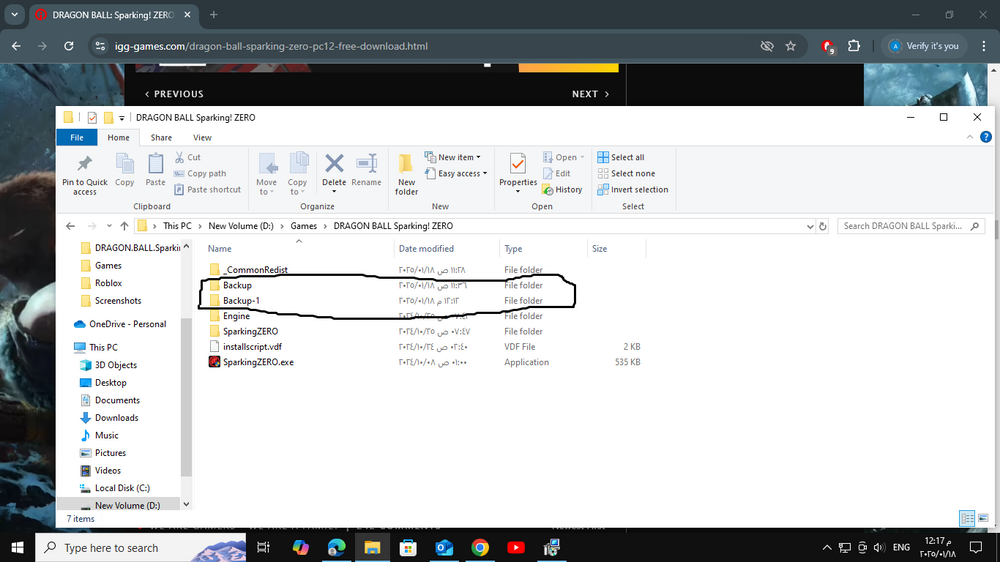Click Games in the breadcrumb path
This screenshot has width=1000, height=562.
[x=304, y=226]
